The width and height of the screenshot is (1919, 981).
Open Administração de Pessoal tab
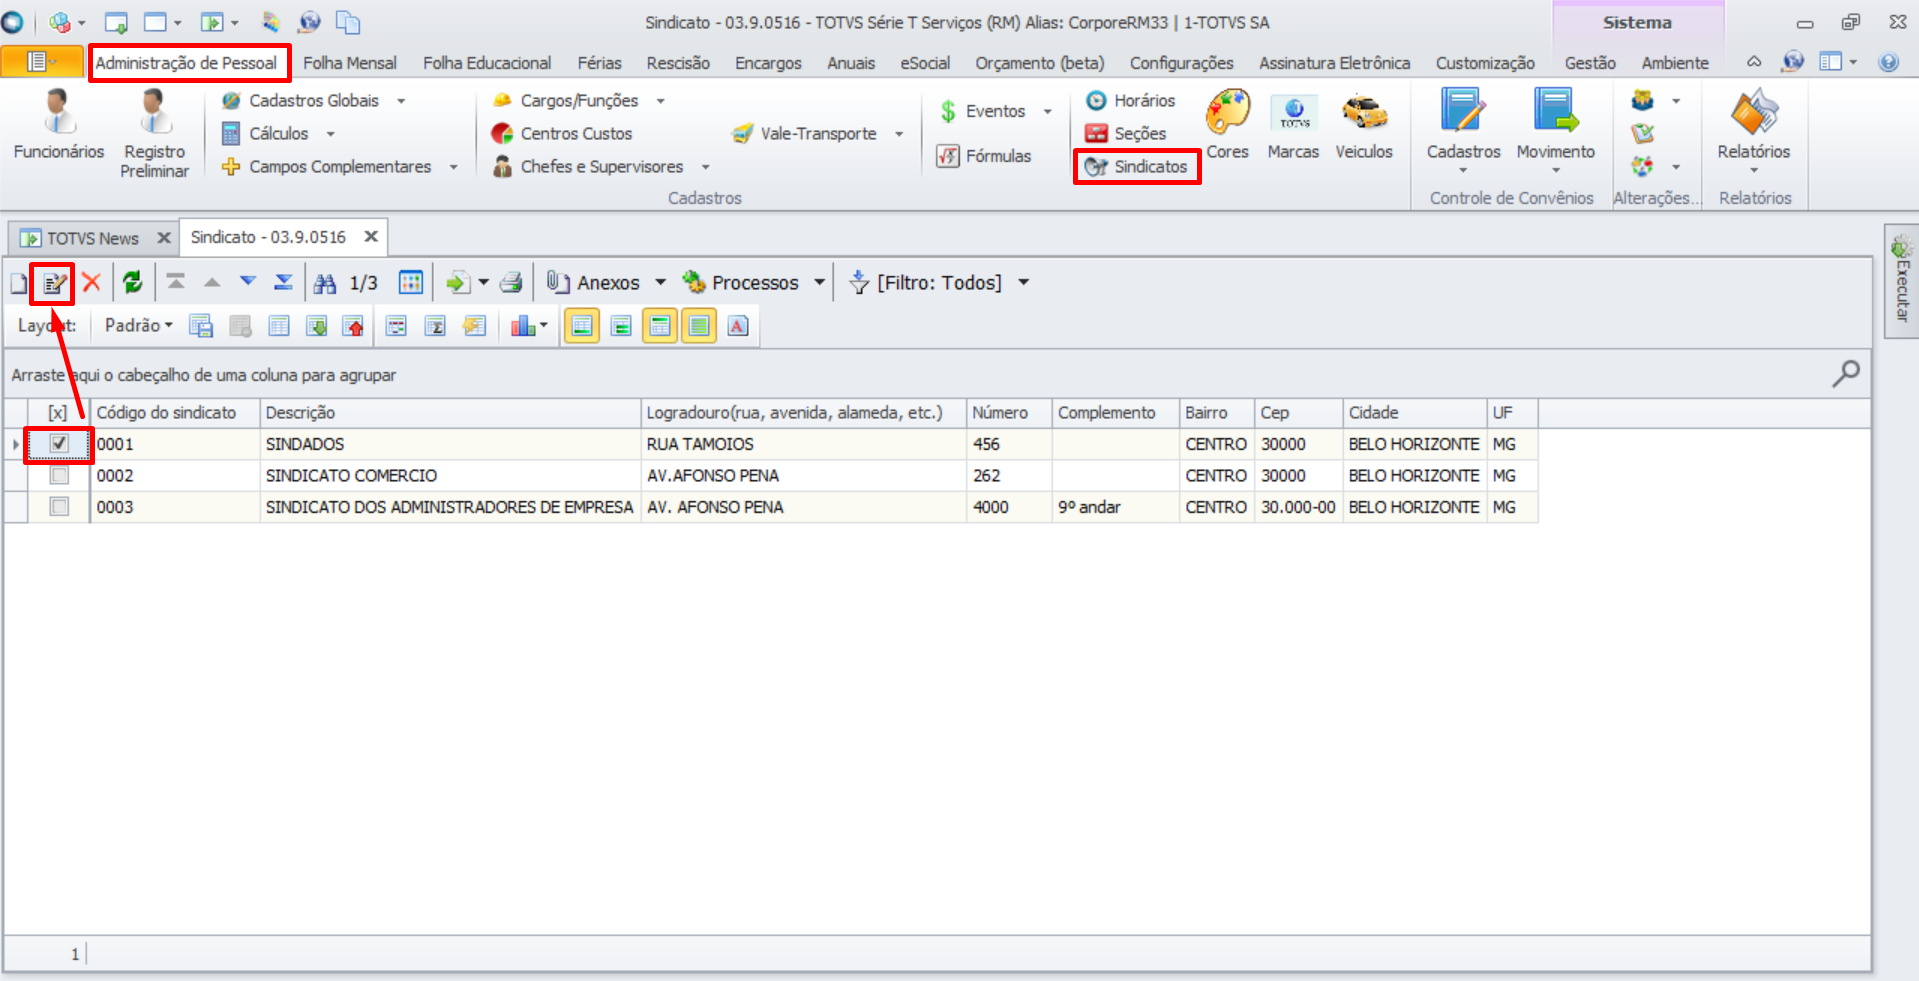pyautogui.click(x=186, y=62)
